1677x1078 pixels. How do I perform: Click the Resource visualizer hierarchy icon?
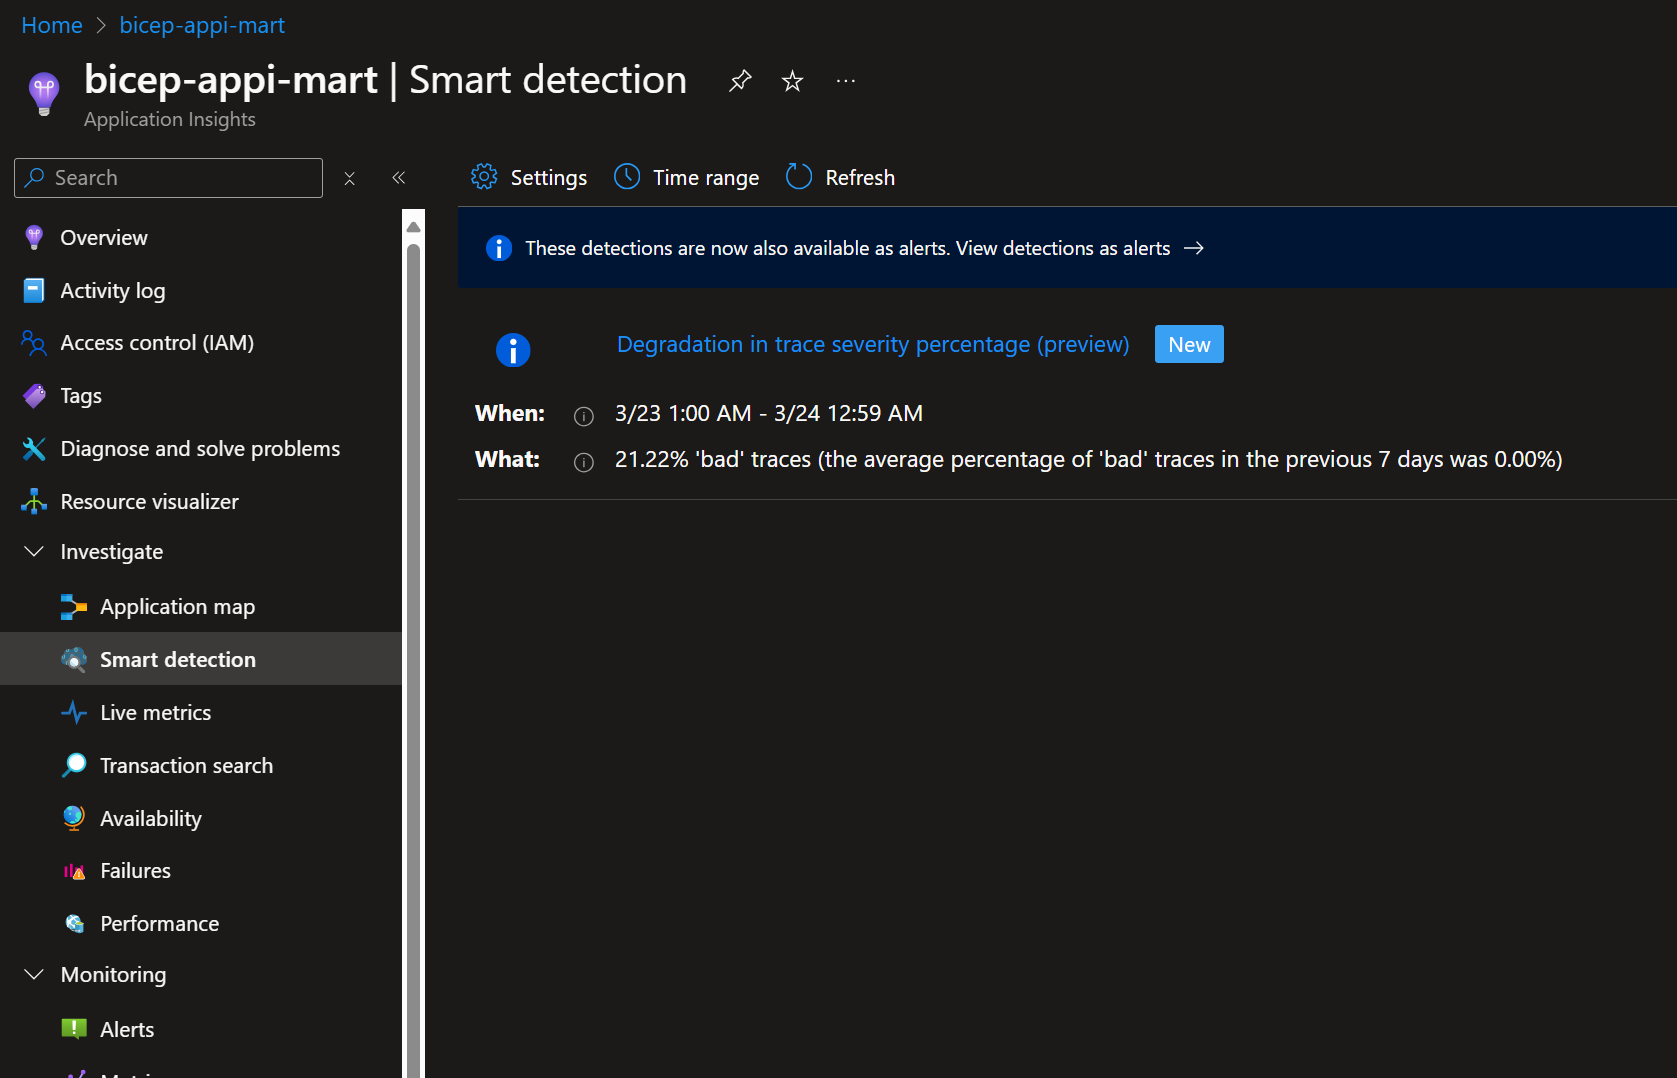[x=34, y=502]
